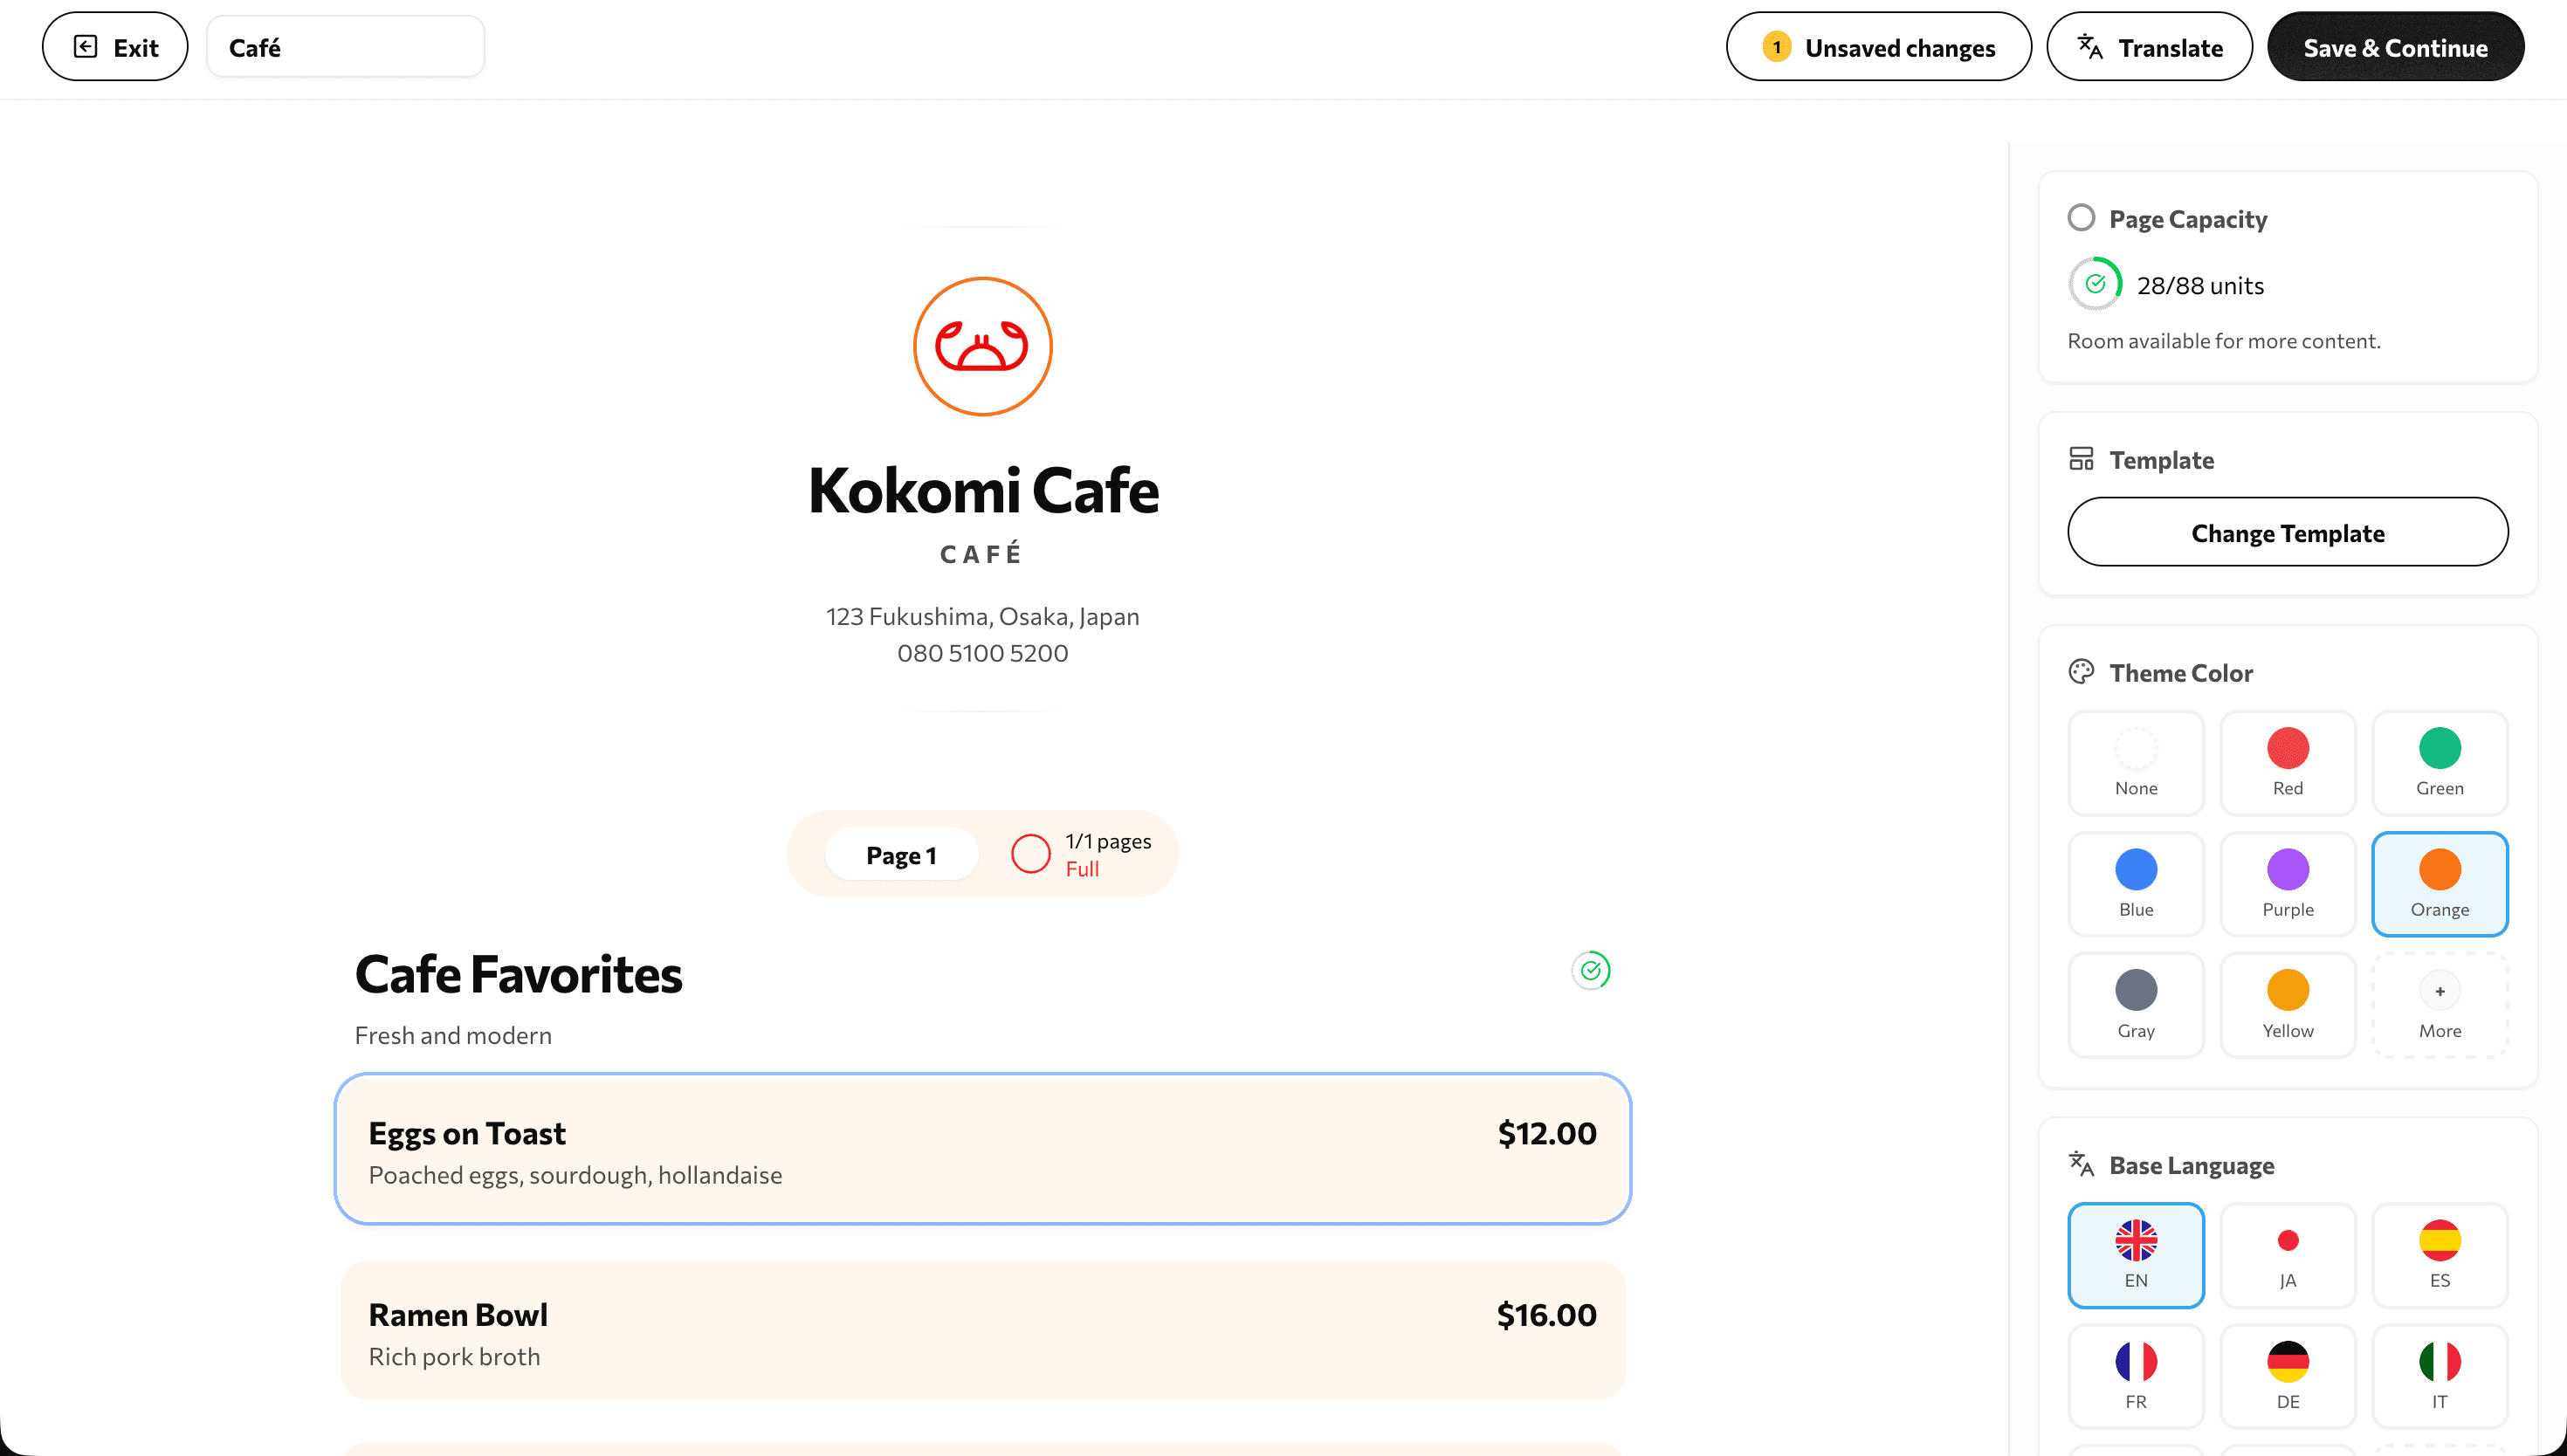
Task: Click the green capacity check next to 28/88 units
Action: 2096,284
